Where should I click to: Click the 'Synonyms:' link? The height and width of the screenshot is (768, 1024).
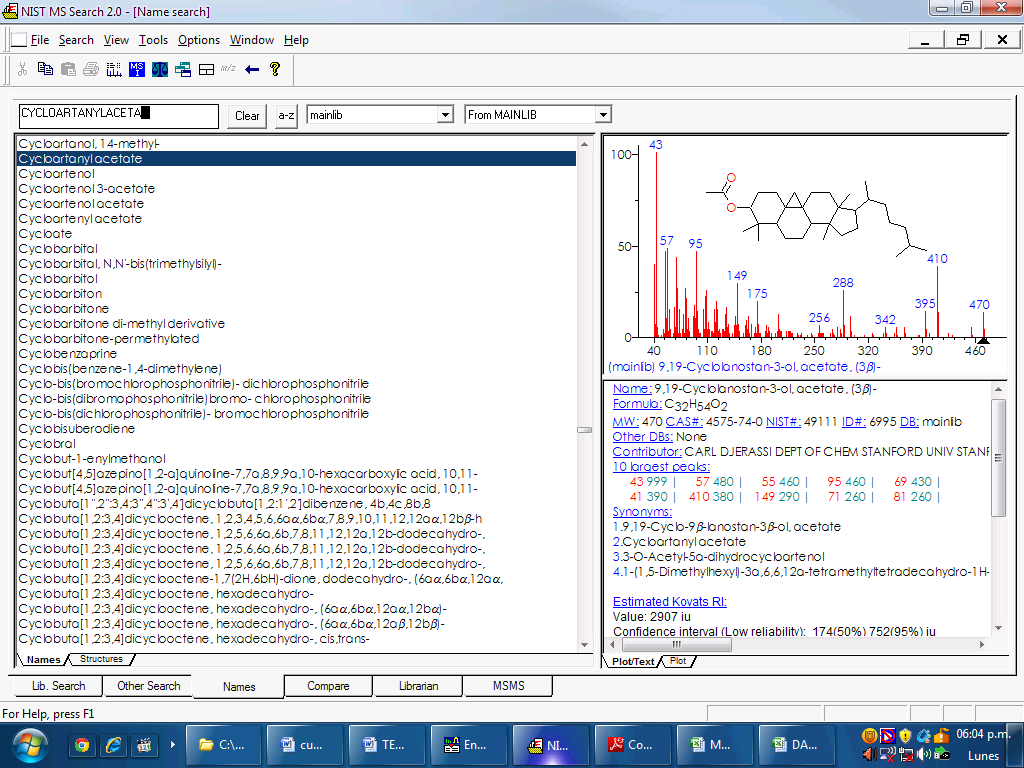pyautogui.click(x=642, y=511)
